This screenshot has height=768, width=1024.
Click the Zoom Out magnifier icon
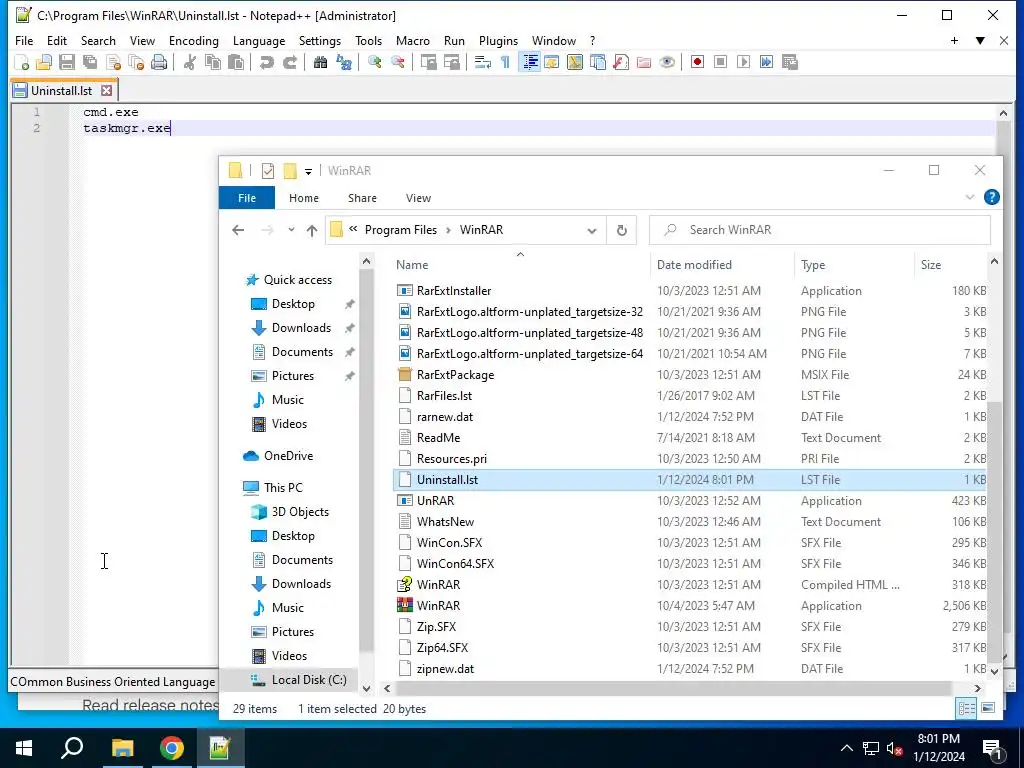point(398,62)
